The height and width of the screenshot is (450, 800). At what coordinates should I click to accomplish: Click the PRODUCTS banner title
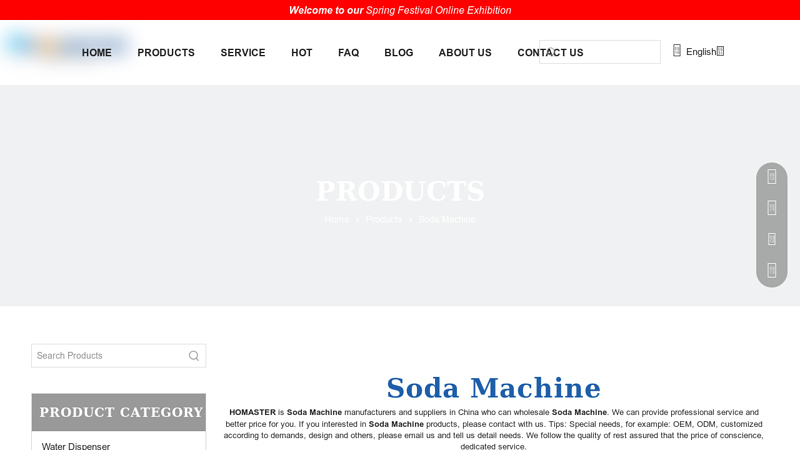(x=400, y=191)
